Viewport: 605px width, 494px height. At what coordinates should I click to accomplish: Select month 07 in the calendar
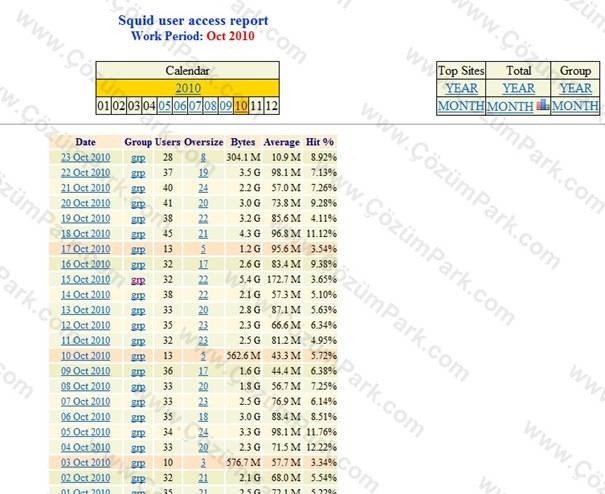coord(195,106)
